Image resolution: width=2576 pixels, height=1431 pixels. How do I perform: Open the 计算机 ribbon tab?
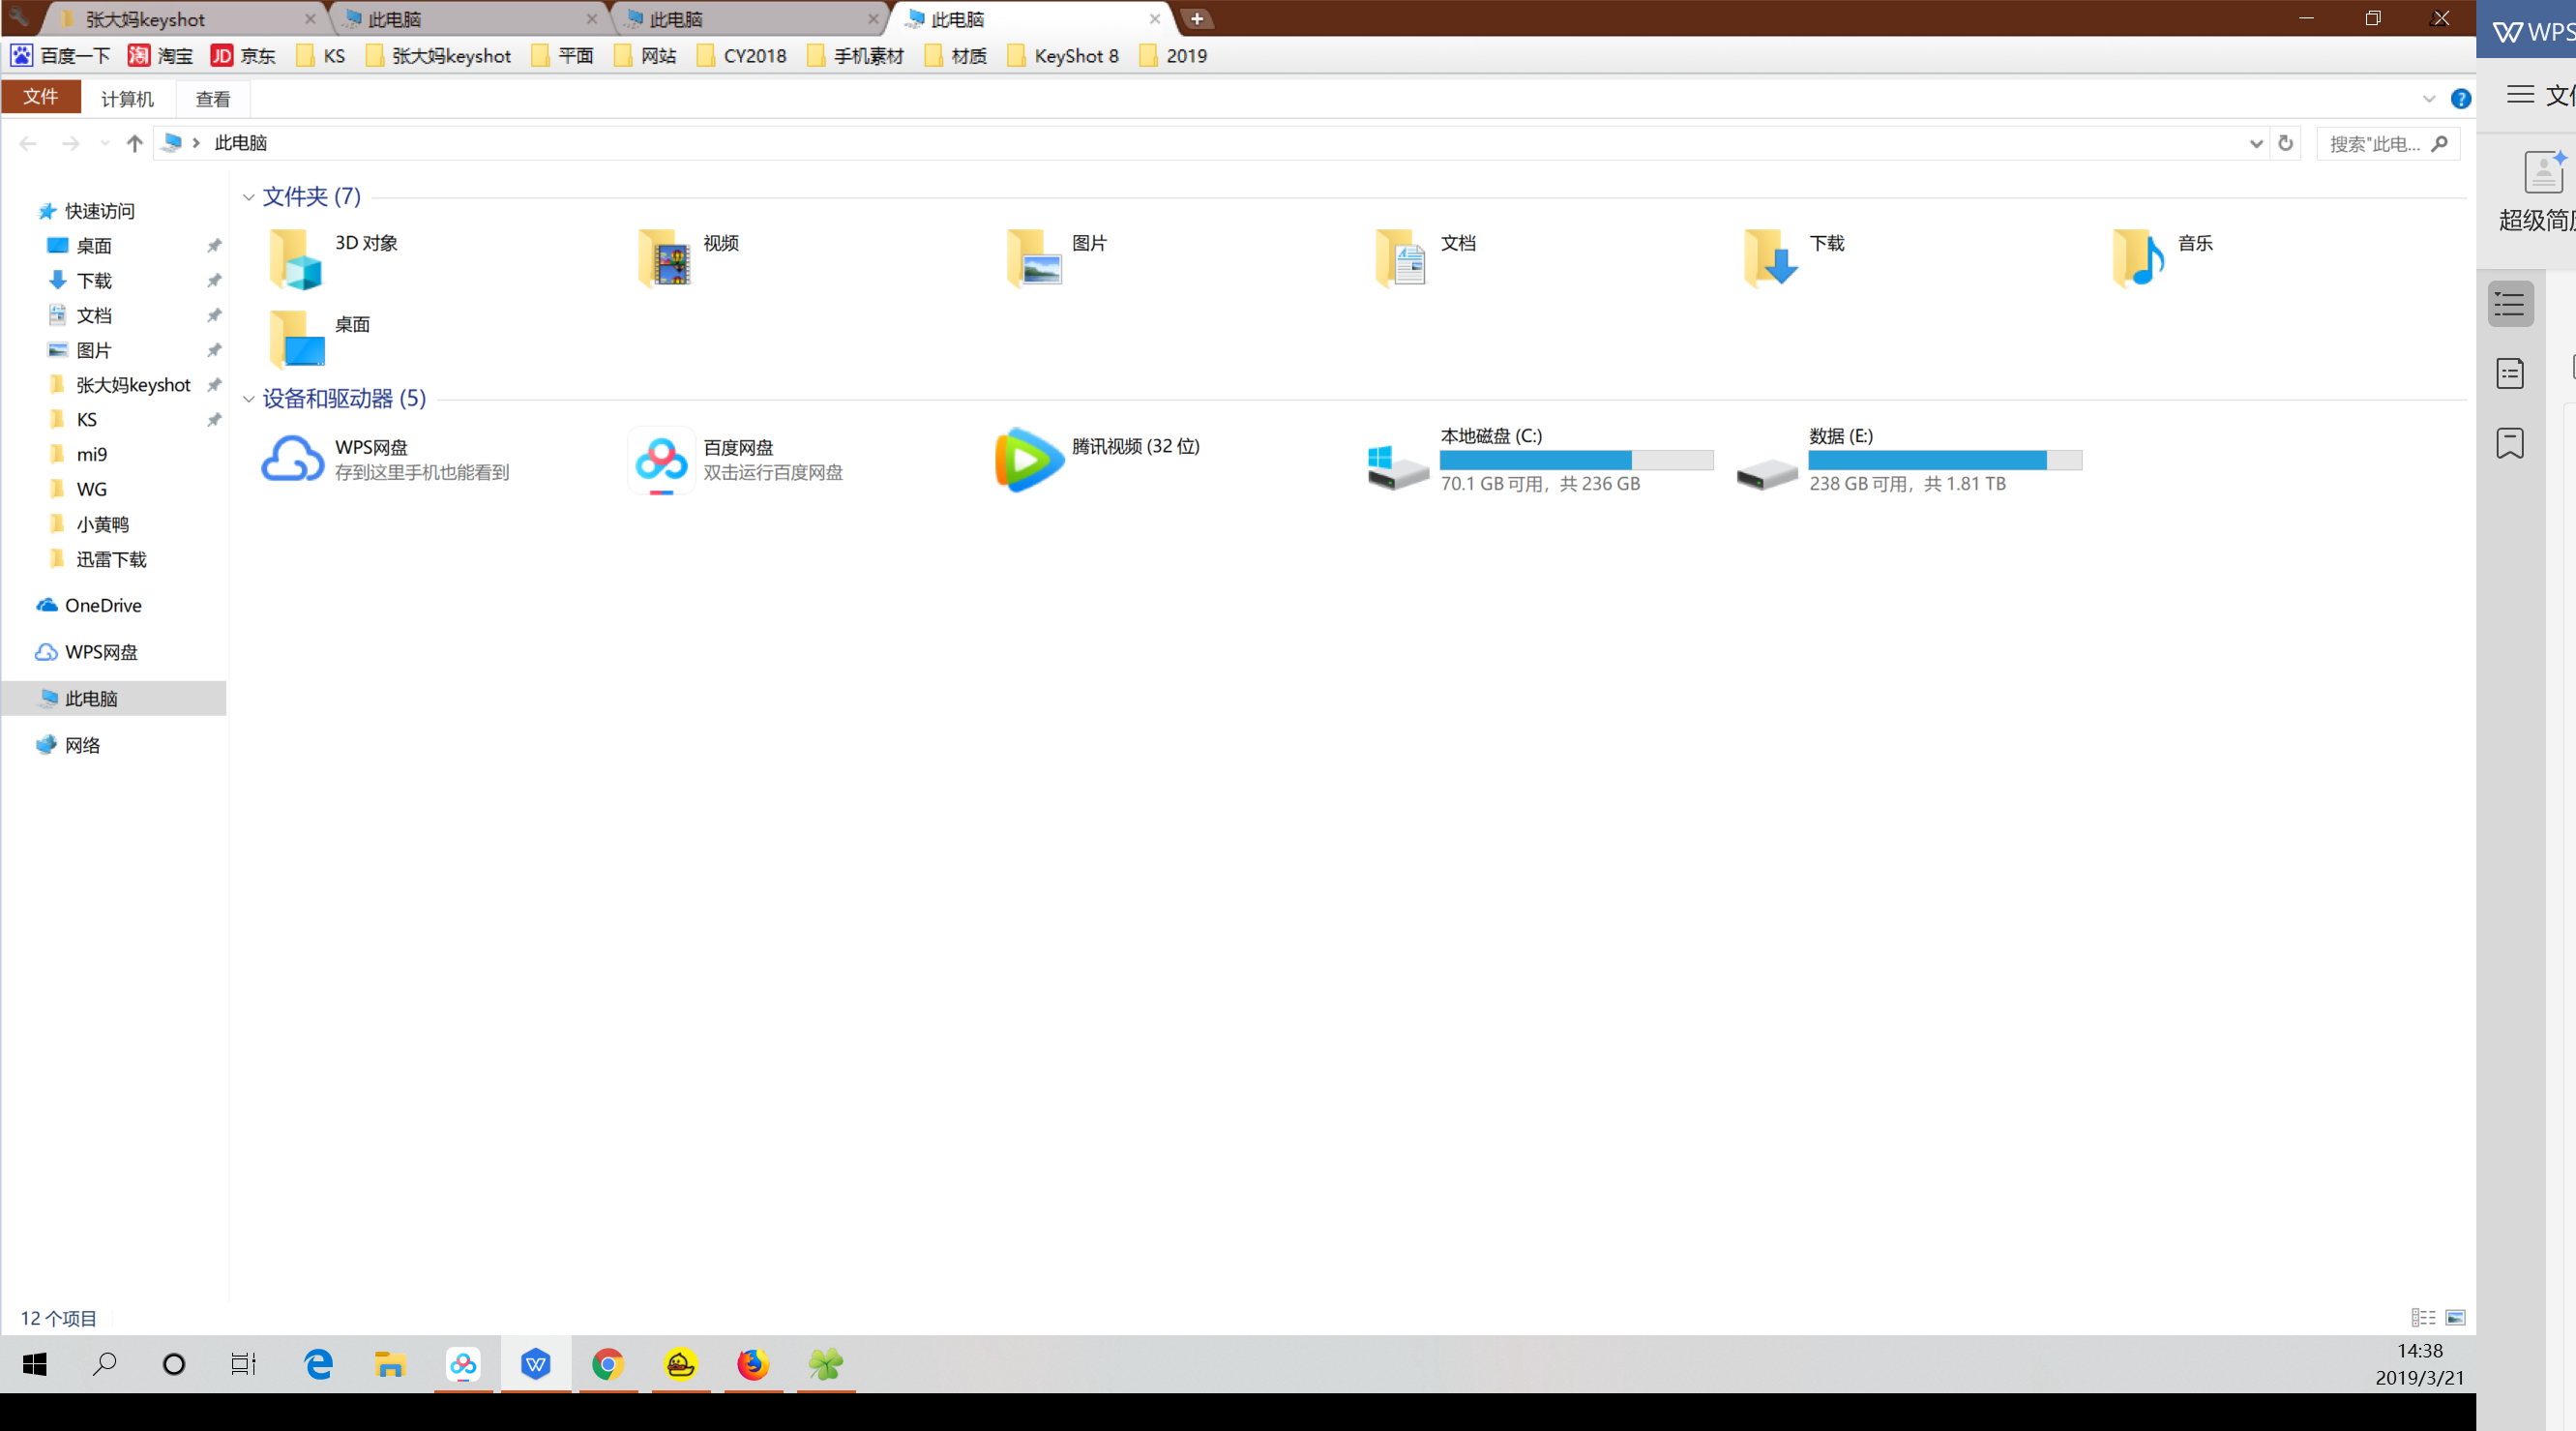tap(127, 99)
